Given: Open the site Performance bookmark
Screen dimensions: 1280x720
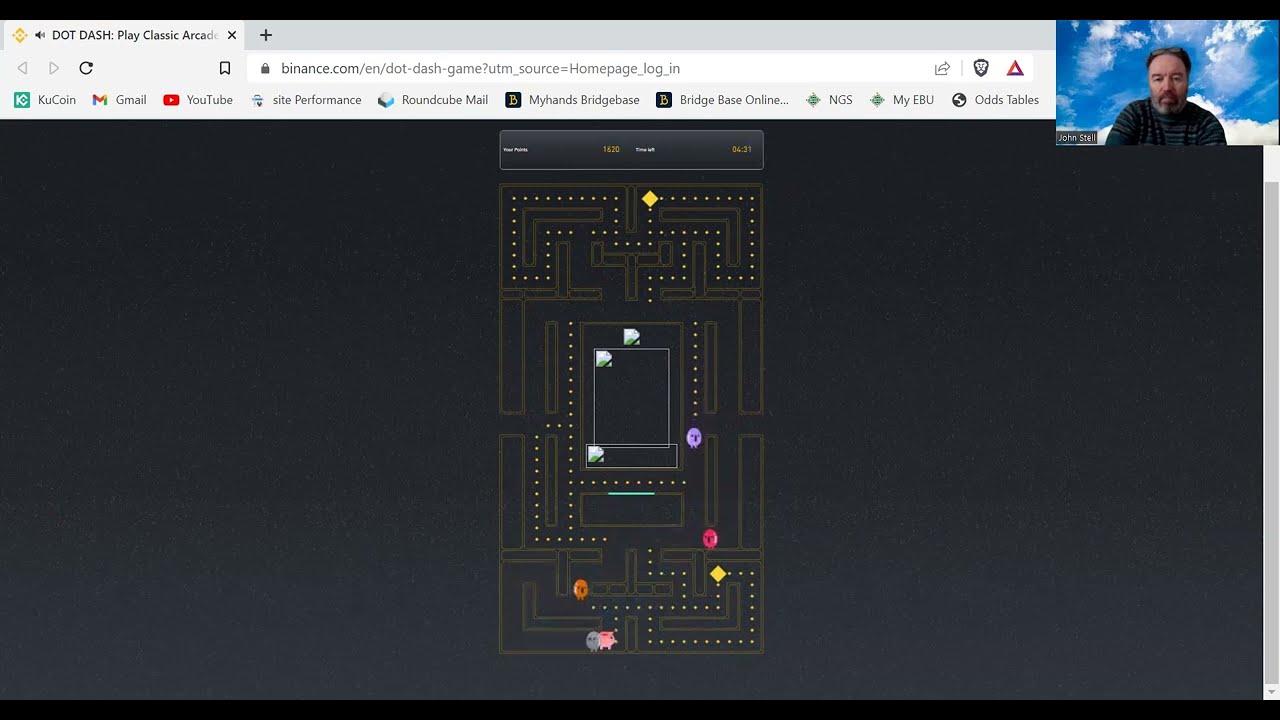Looking at the screenshot, I should click(305, 100).
